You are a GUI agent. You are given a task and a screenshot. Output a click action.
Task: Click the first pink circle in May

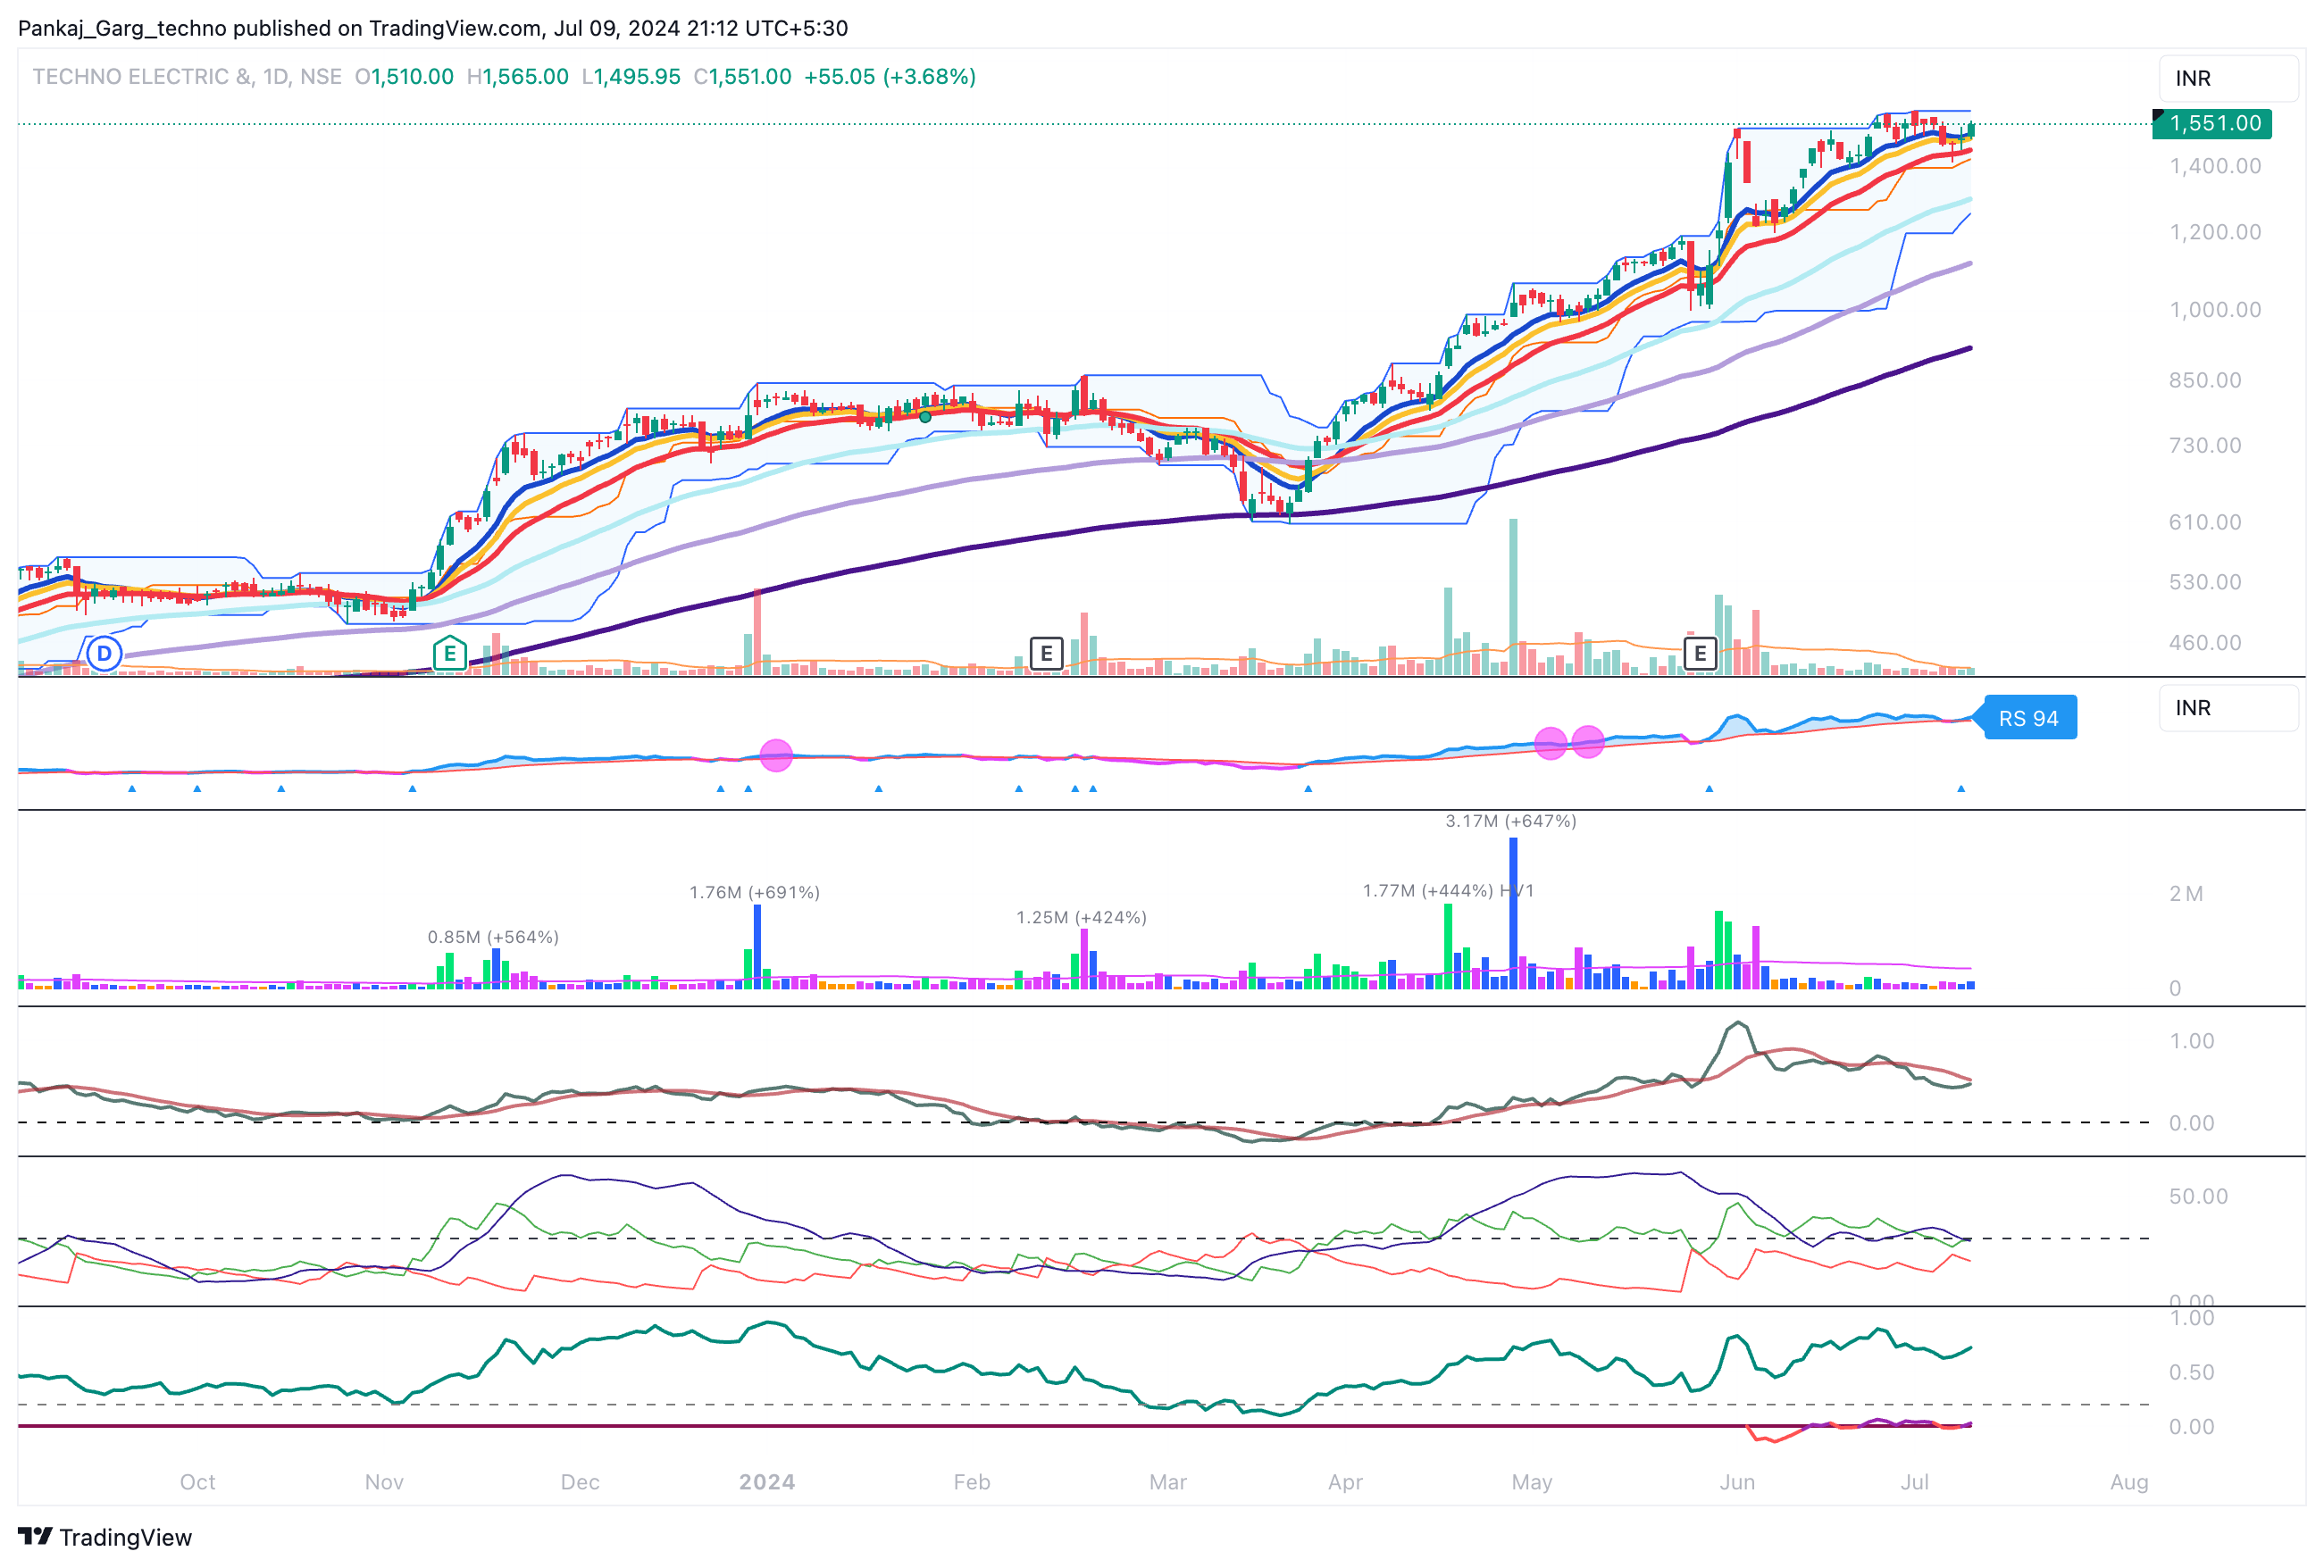[x=1550, y=743]
